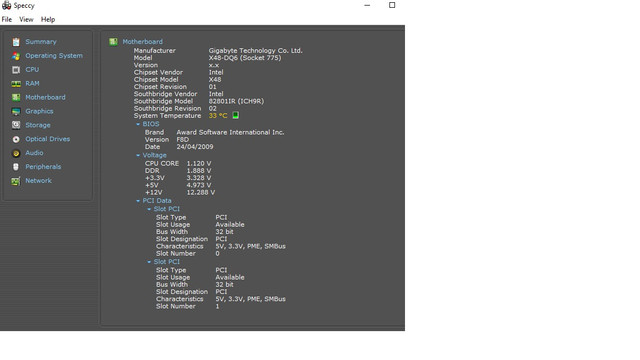Click the Speccy app icon in title bar
Viewport: 640px width, 360px height.
(7, 5)
